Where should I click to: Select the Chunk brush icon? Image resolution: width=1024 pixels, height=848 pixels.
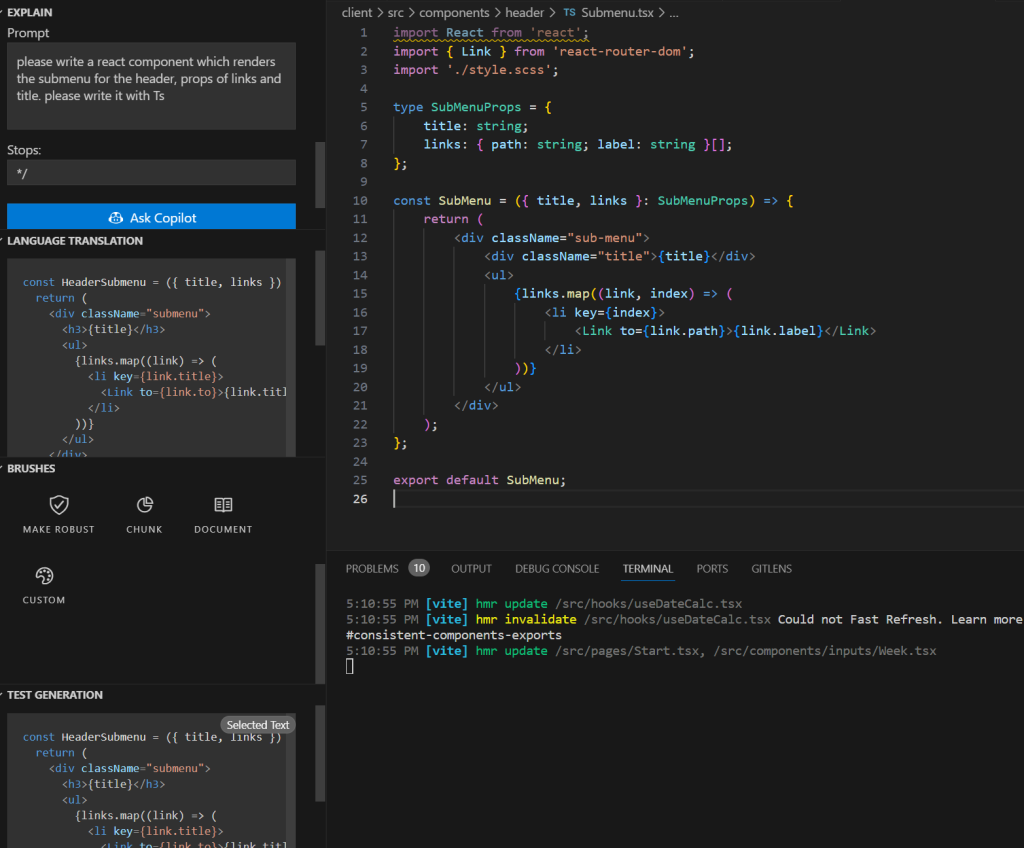click(x=144, y=505)
